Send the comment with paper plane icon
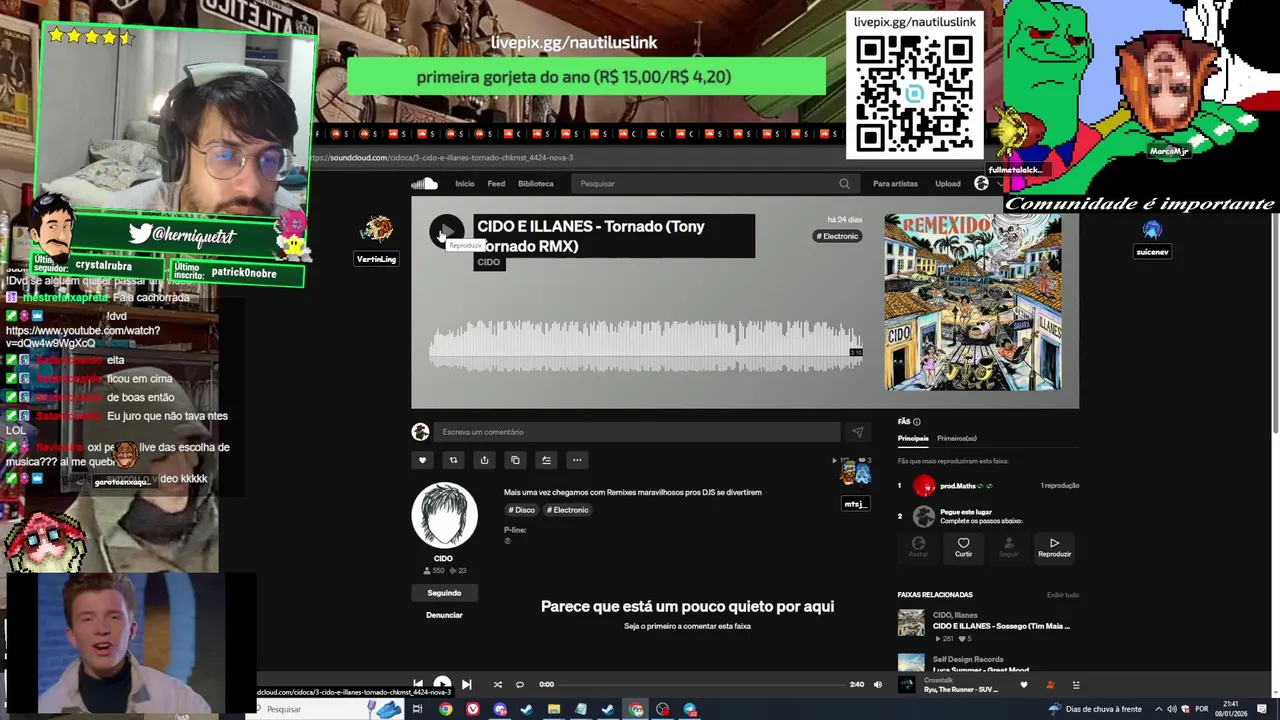The height and width of the screenshot is (720, 1280). (857, 432)
